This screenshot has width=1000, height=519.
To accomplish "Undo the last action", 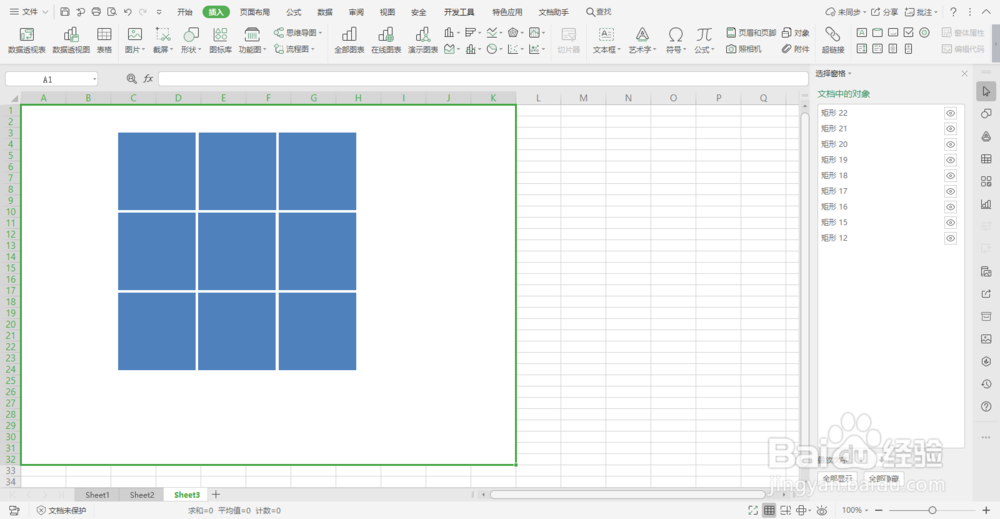I will (128, 11).
